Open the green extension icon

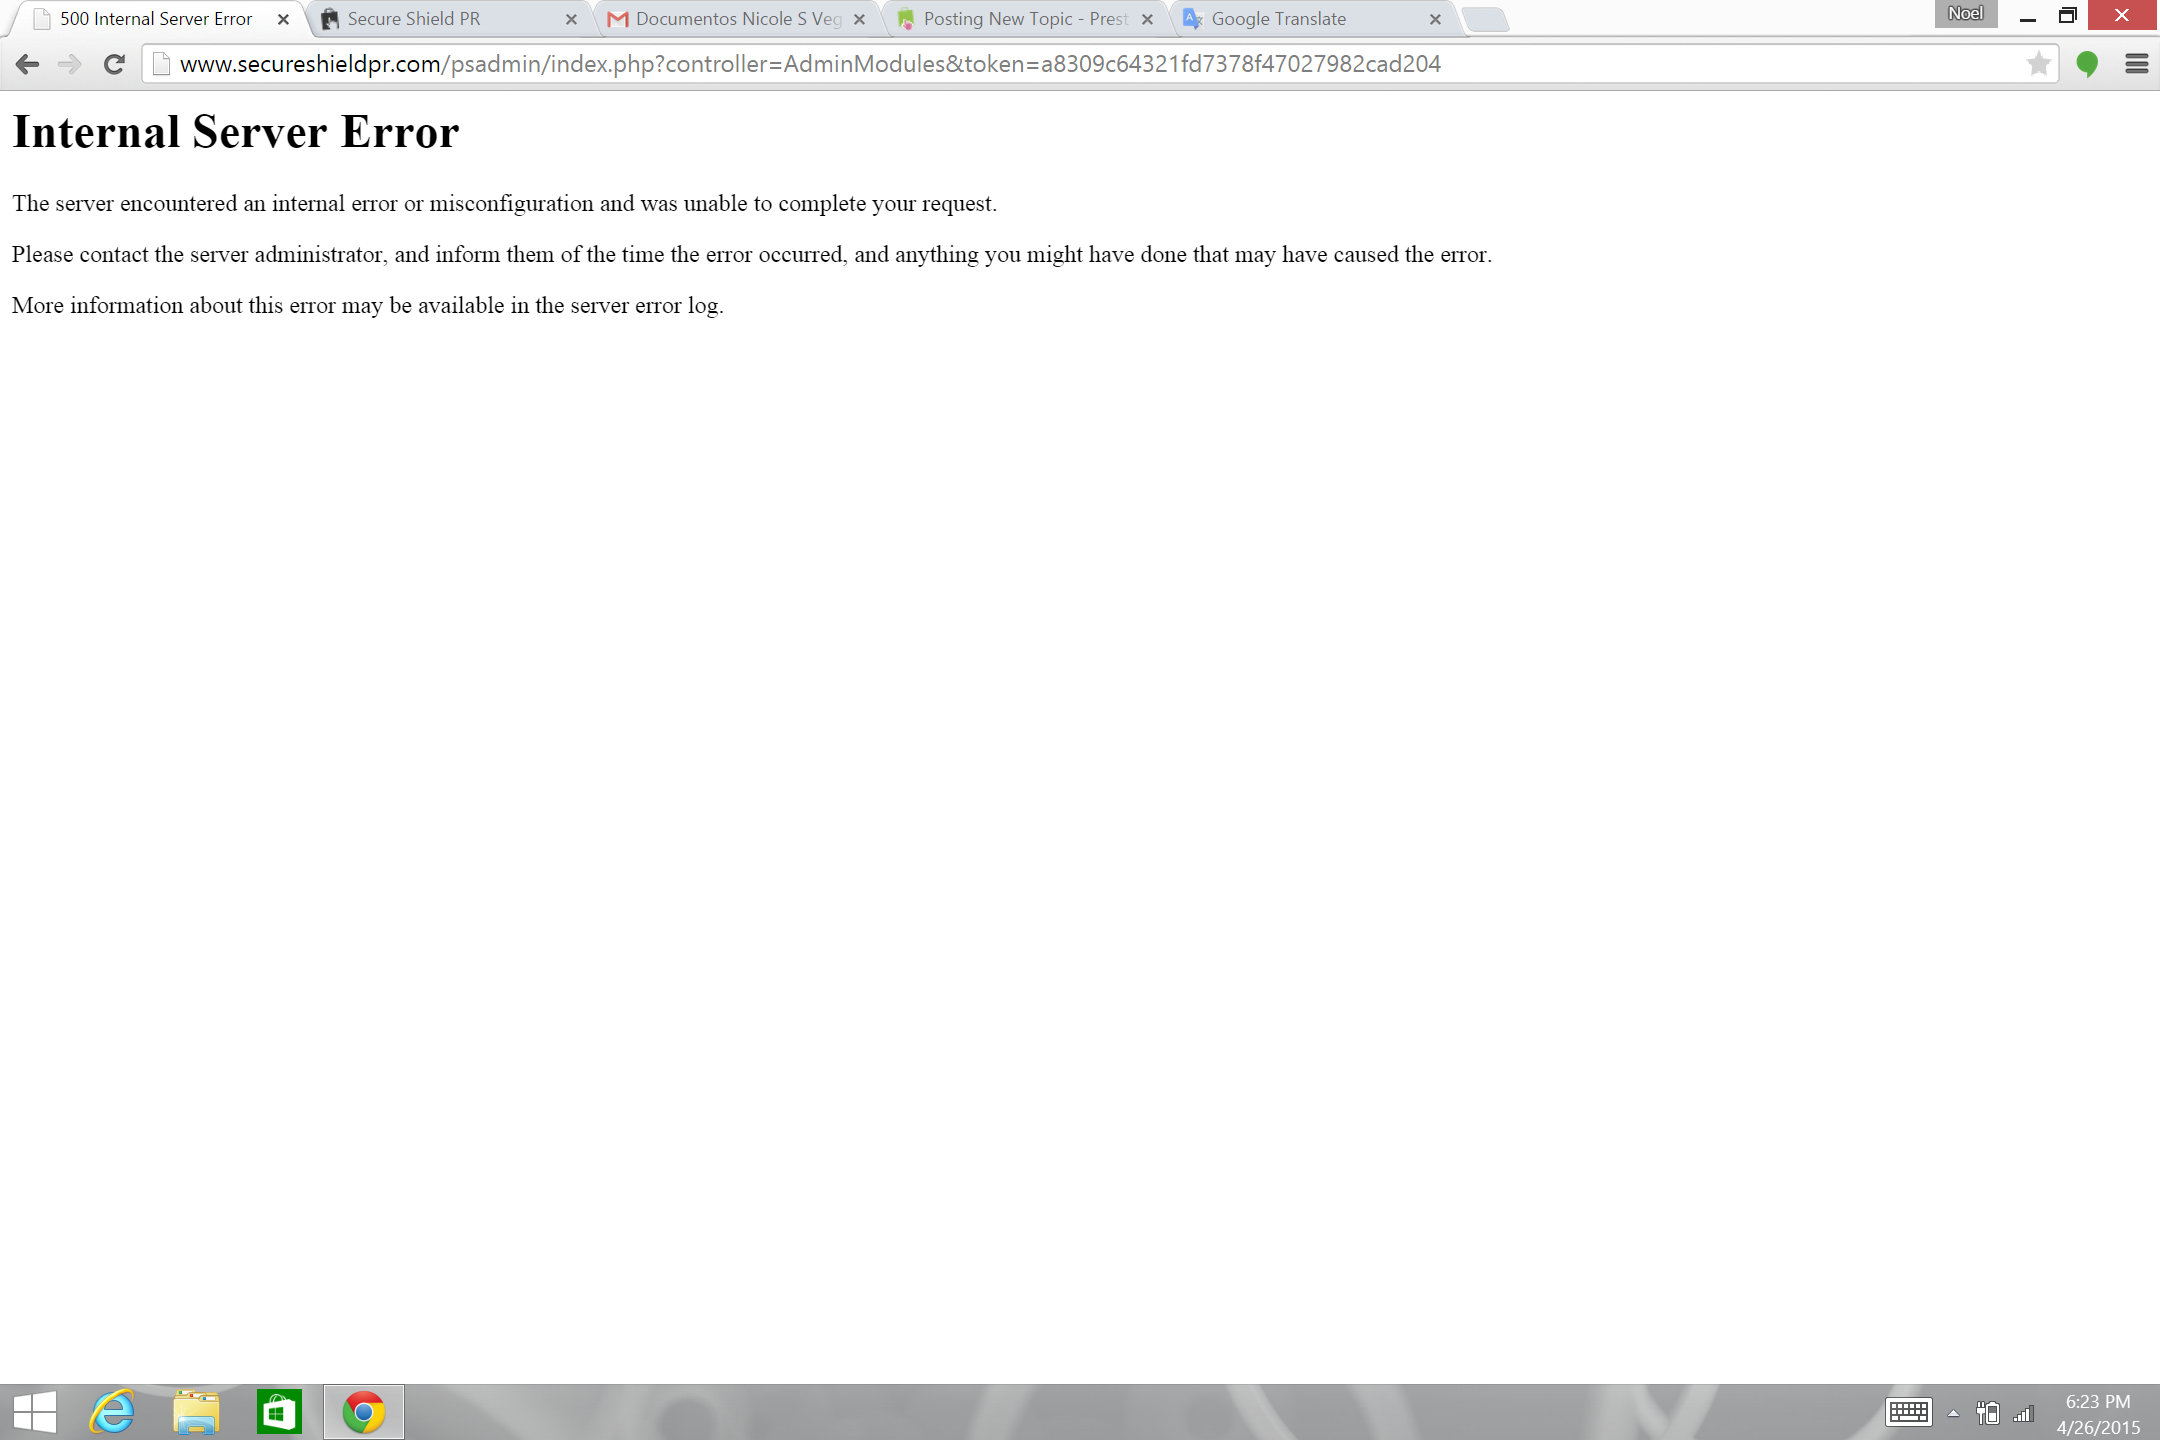coord(2087,64)
